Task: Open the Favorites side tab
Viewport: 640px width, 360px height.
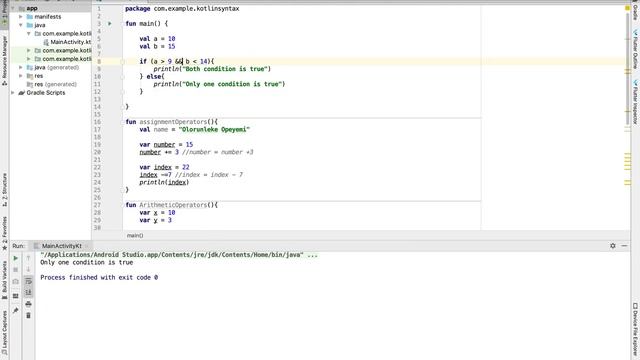Action: pyautogui.click(x=4, y=233)
